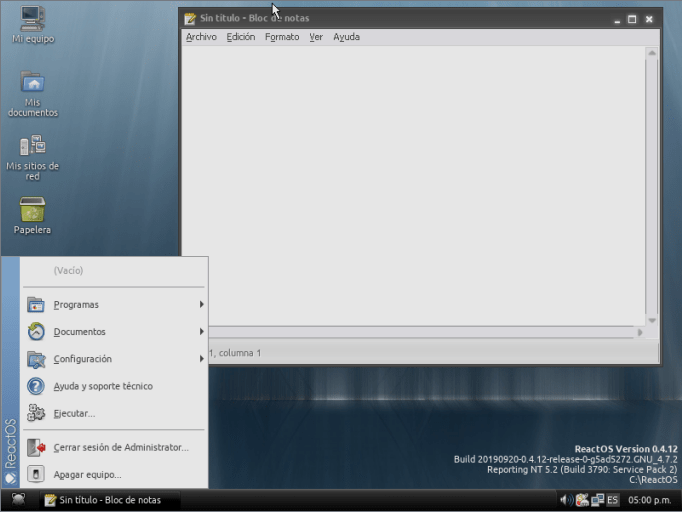
Task: Click the Configuración tools icon in Start menu
Action: click(x=36, y=359)
